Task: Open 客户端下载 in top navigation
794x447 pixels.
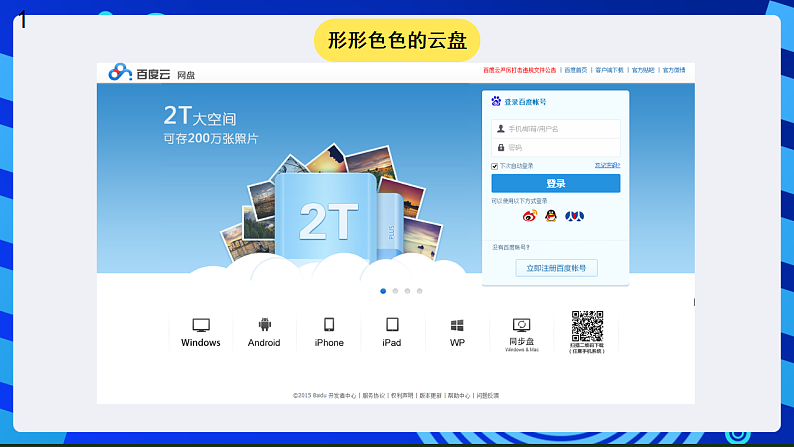Action: tap(609, 71)
